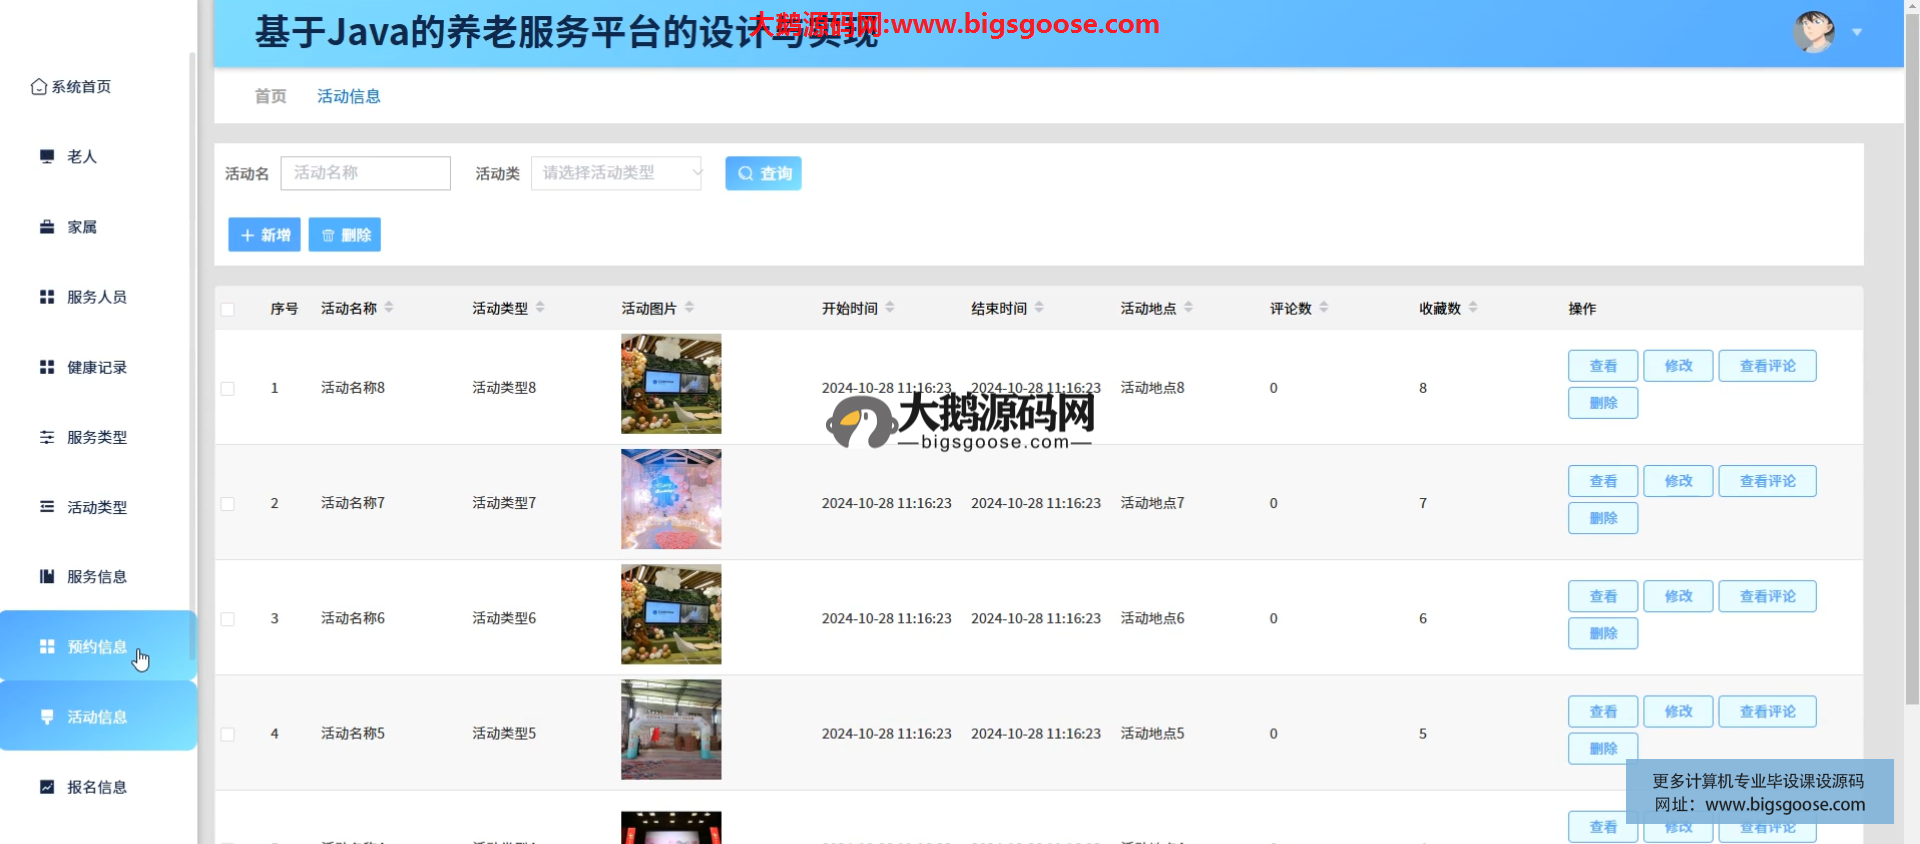Click the grid icon beside 健康记录
The image size is (1920, 844).
pos(47,367)
